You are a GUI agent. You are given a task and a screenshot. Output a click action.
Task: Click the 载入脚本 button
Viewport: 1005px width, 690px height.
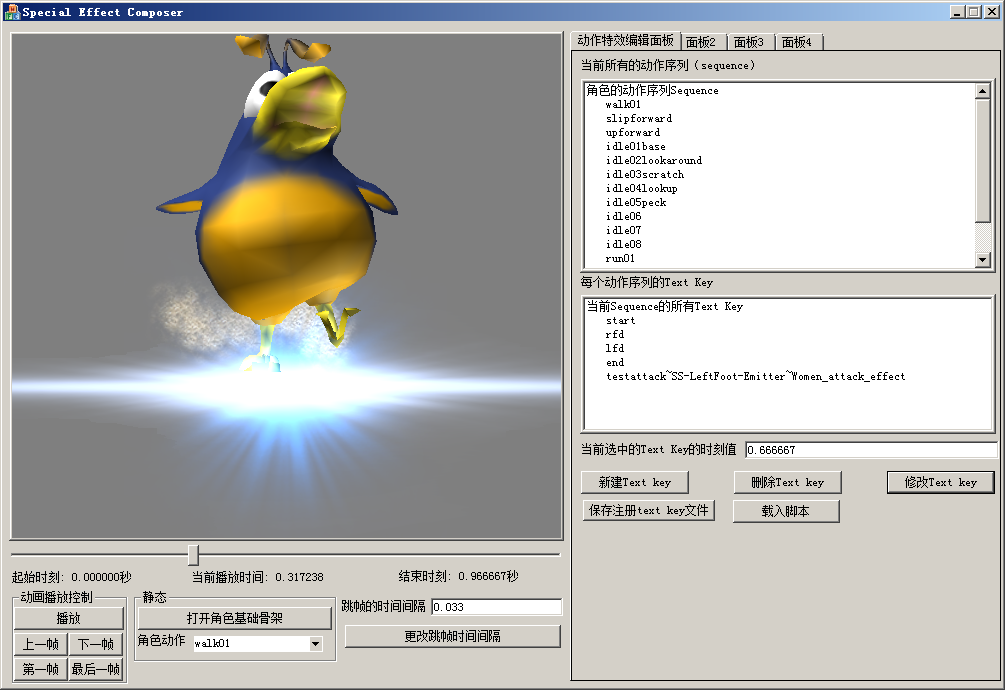[x=786, y=511]
